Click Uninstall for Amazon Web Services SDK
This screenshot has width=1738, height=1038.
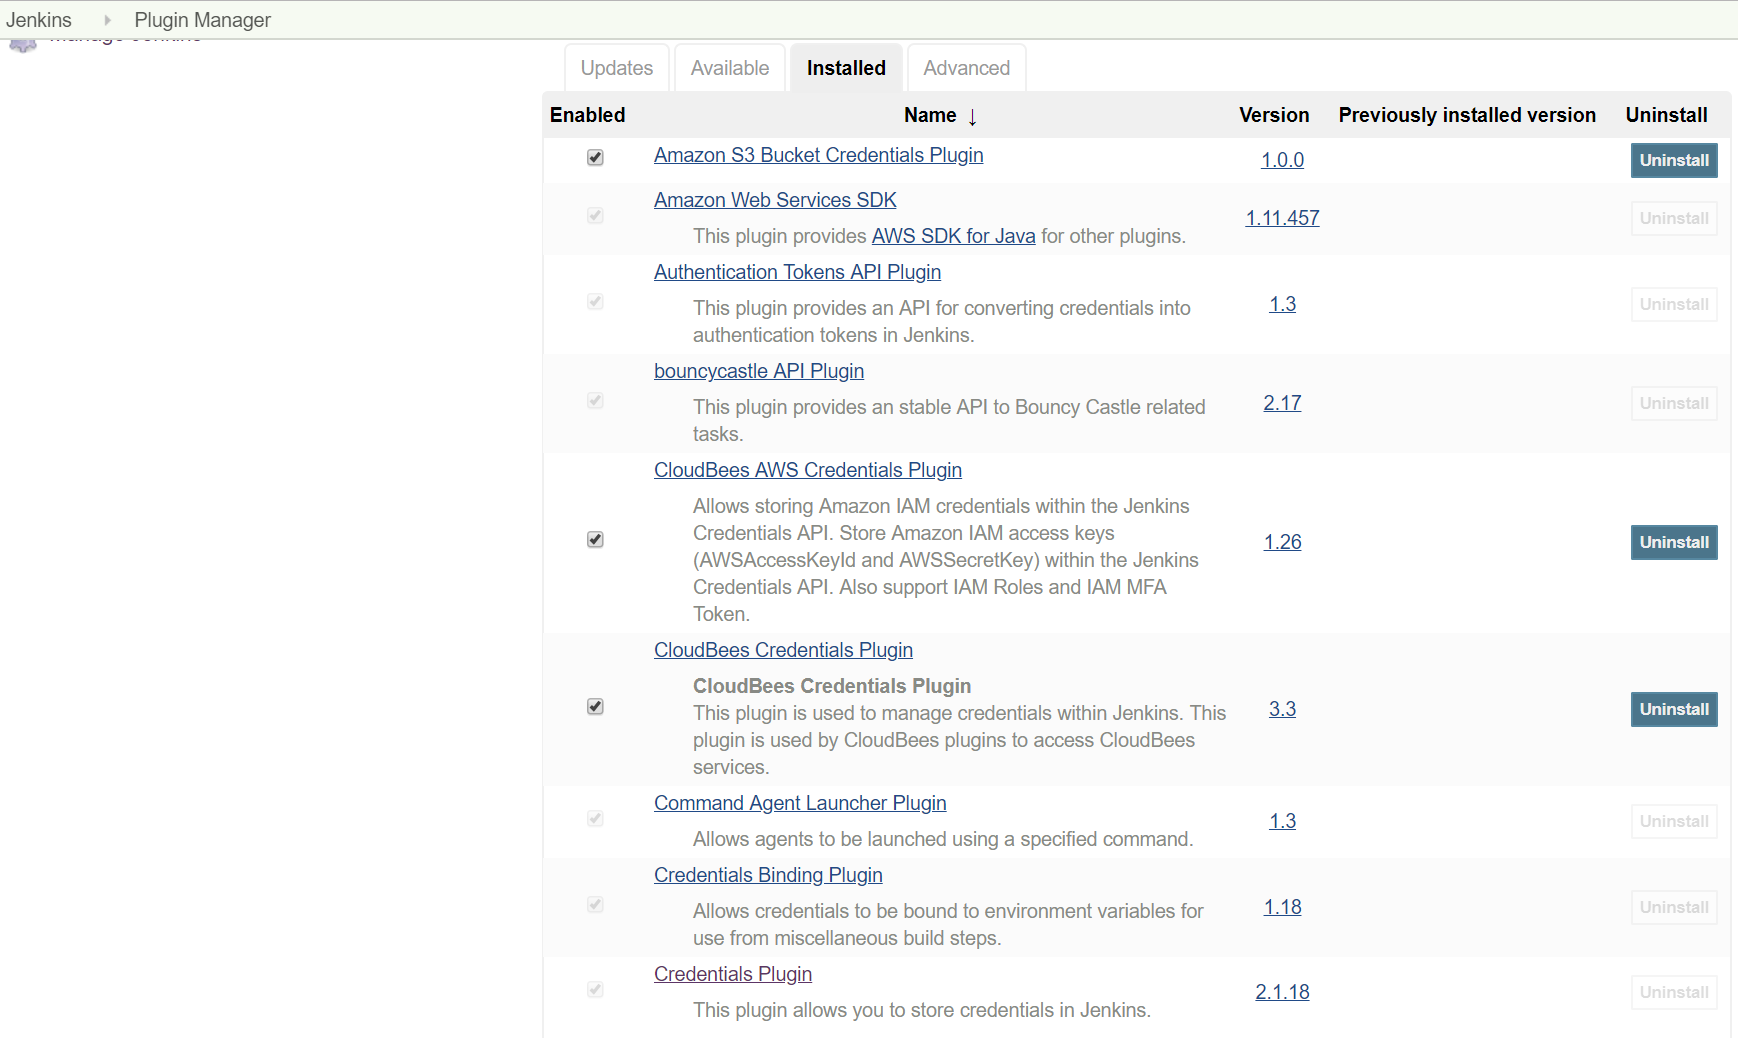(x=1674, y=218)
